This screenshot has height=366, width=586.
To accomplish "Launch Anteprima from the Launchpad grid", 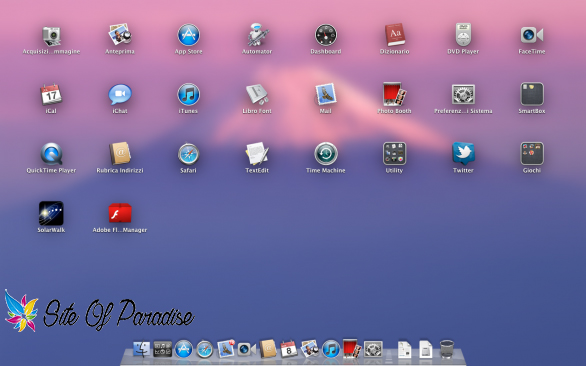I will tap(120, 34).
